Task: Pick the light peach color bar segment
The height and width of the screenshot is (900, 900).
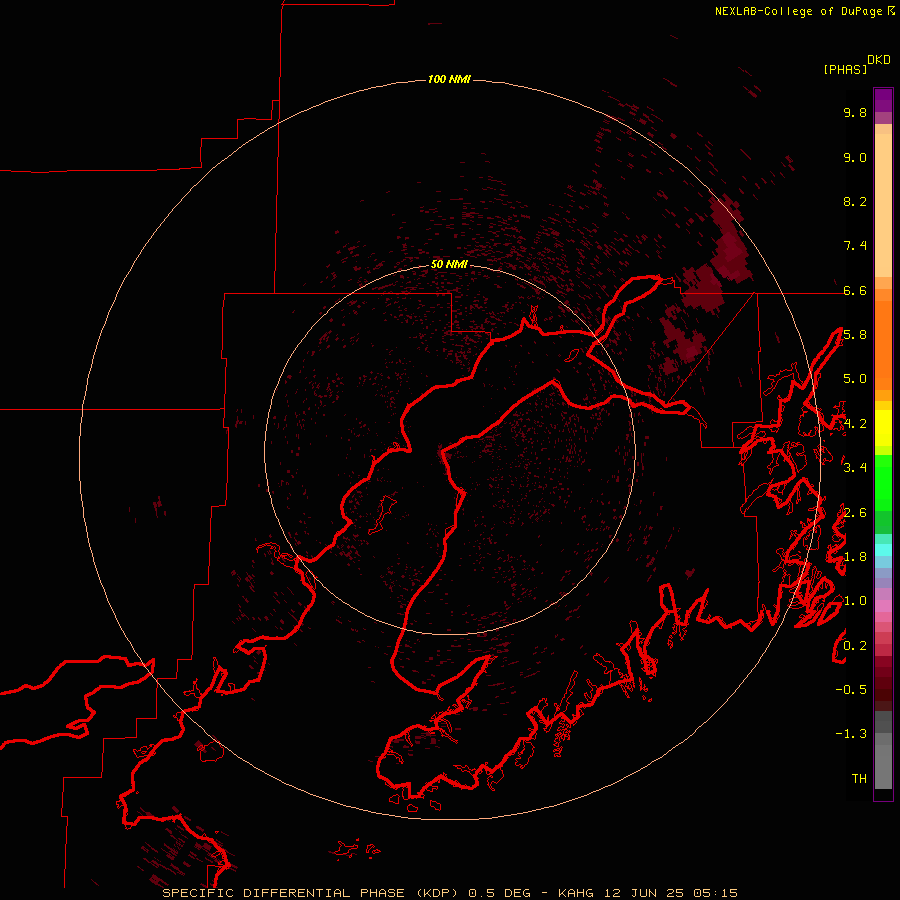Action: pyautogui.click(x=883, y=204)
